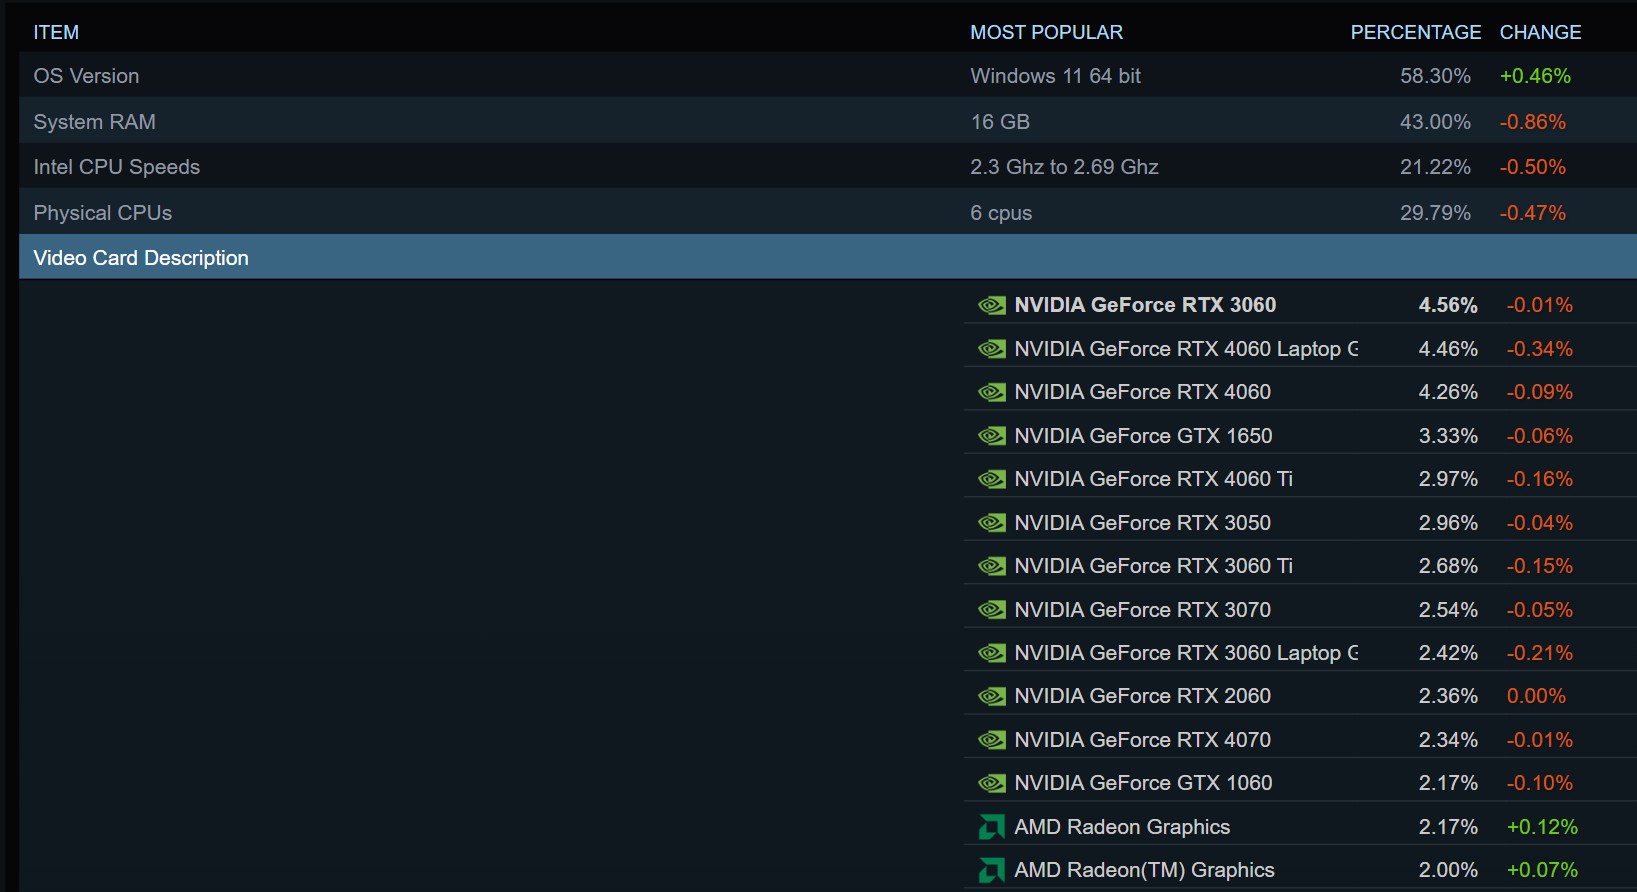Image resolution: width=1637 pixels, height=892 pixels.
Task: Select NVIDIA GeForce RTX 3060 name
Action: (x=1145, y=305)
